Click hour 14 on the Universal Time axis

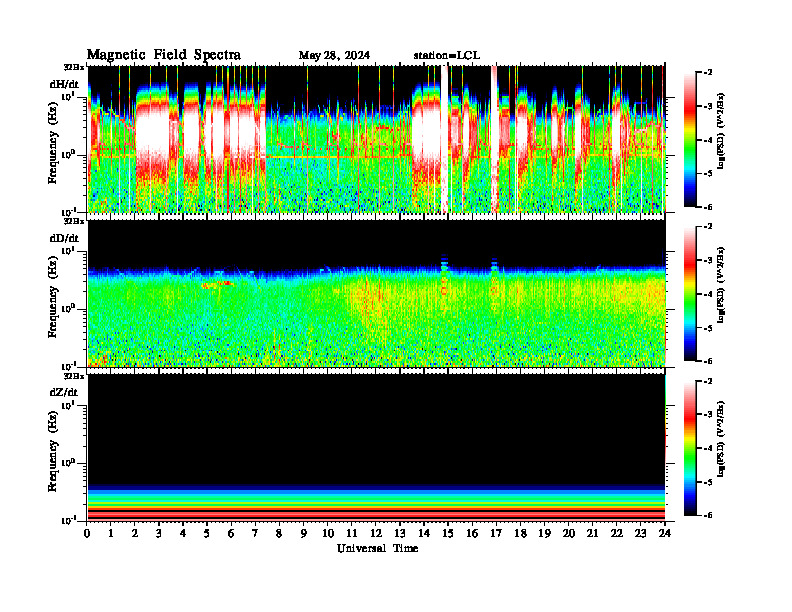click(x=424, y=533)
